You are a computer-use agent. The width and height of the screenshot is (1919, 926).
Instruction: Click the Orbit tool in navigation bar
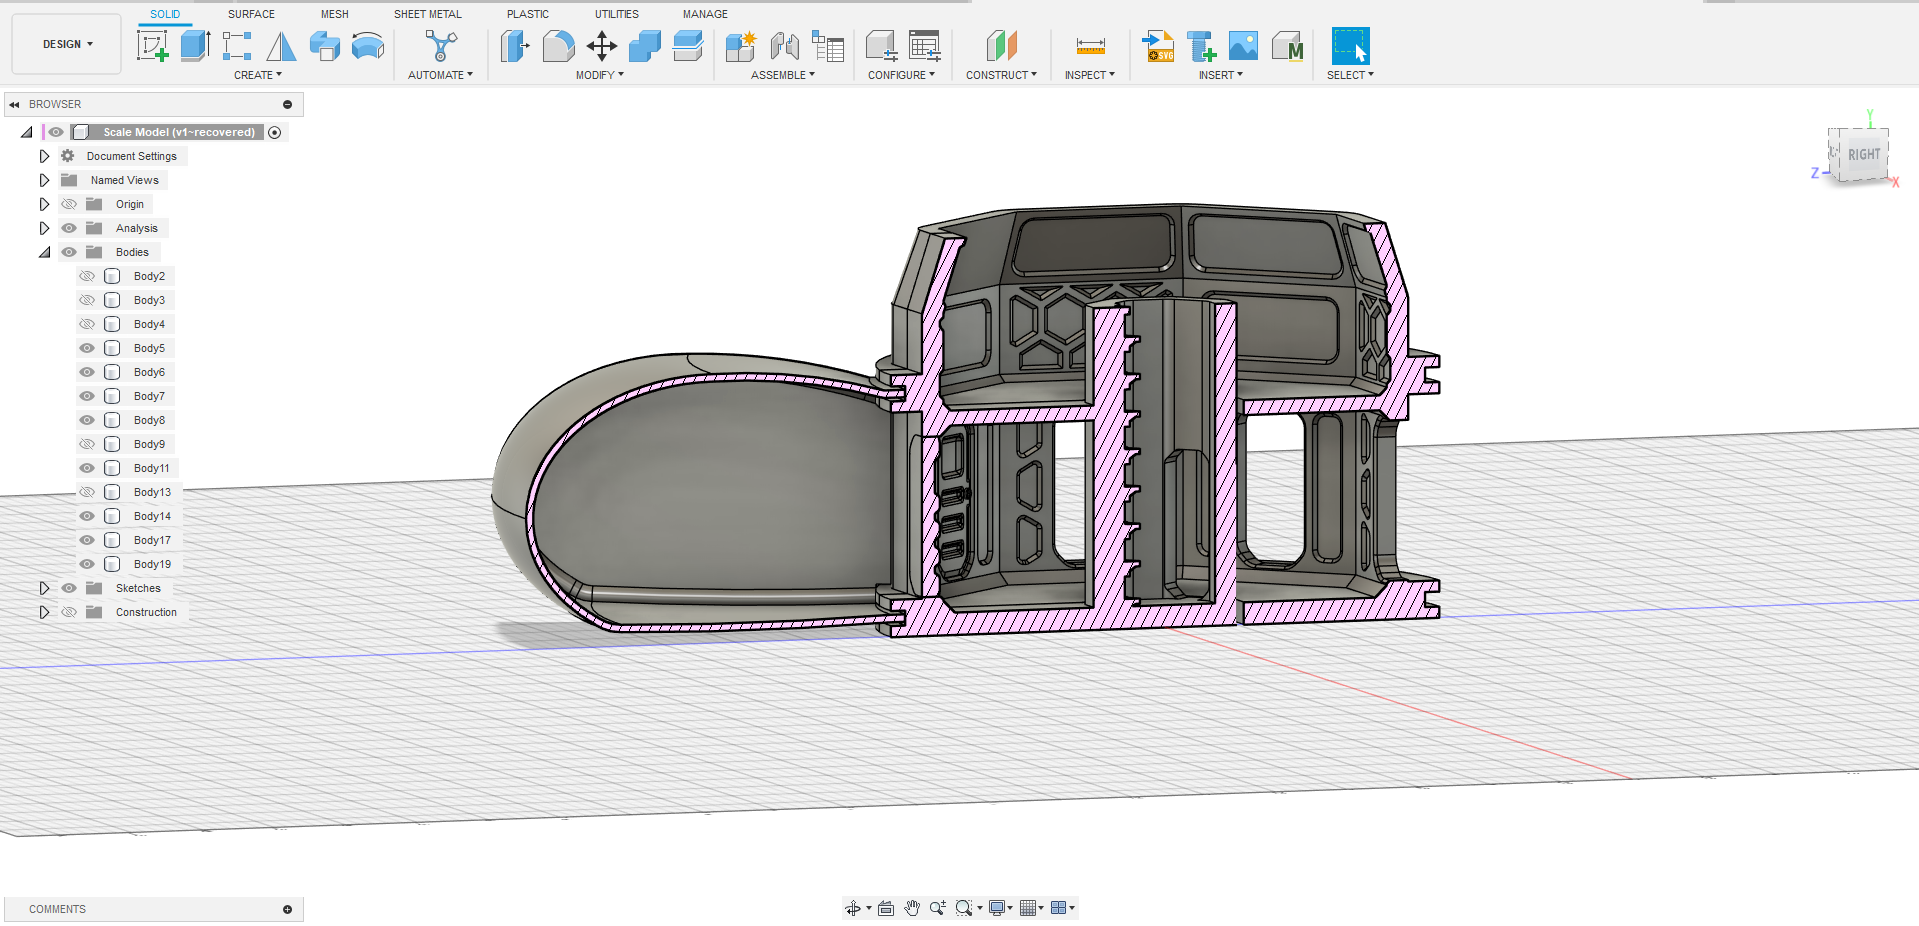[853, 908]
